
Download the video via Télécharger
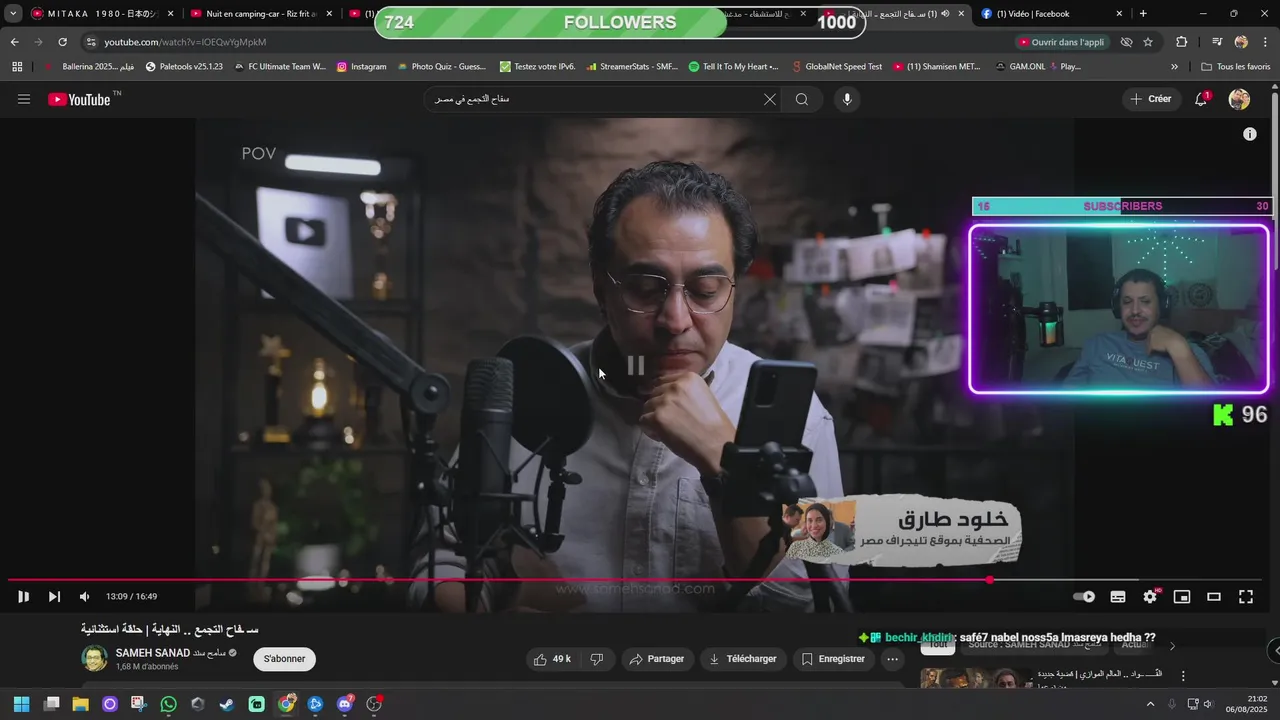coord(743,659)
